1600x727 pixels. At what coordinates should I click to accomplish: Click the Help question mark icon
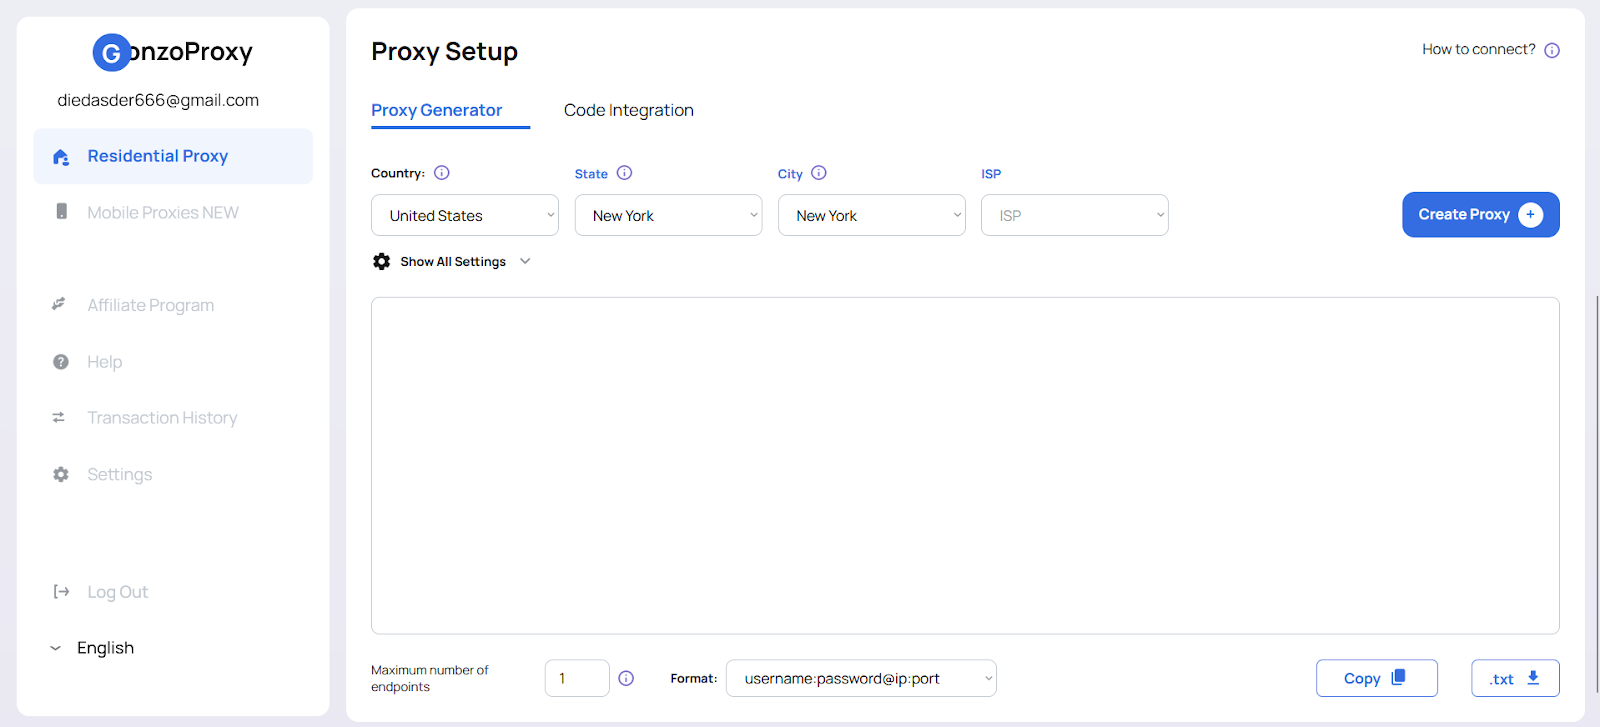point(61,362)
